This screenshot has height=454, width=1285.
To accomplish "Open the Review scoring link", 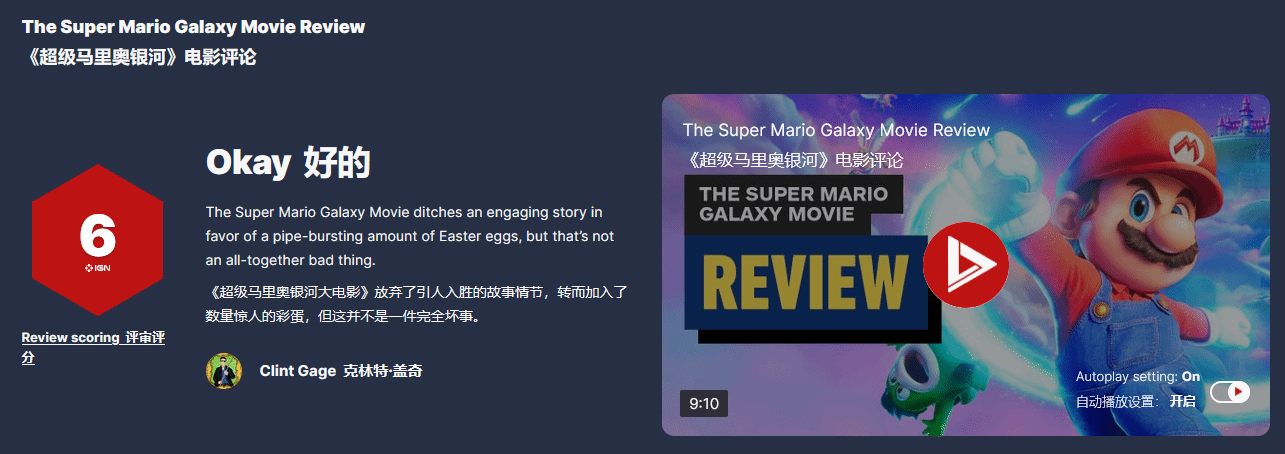I will [93, 348].
